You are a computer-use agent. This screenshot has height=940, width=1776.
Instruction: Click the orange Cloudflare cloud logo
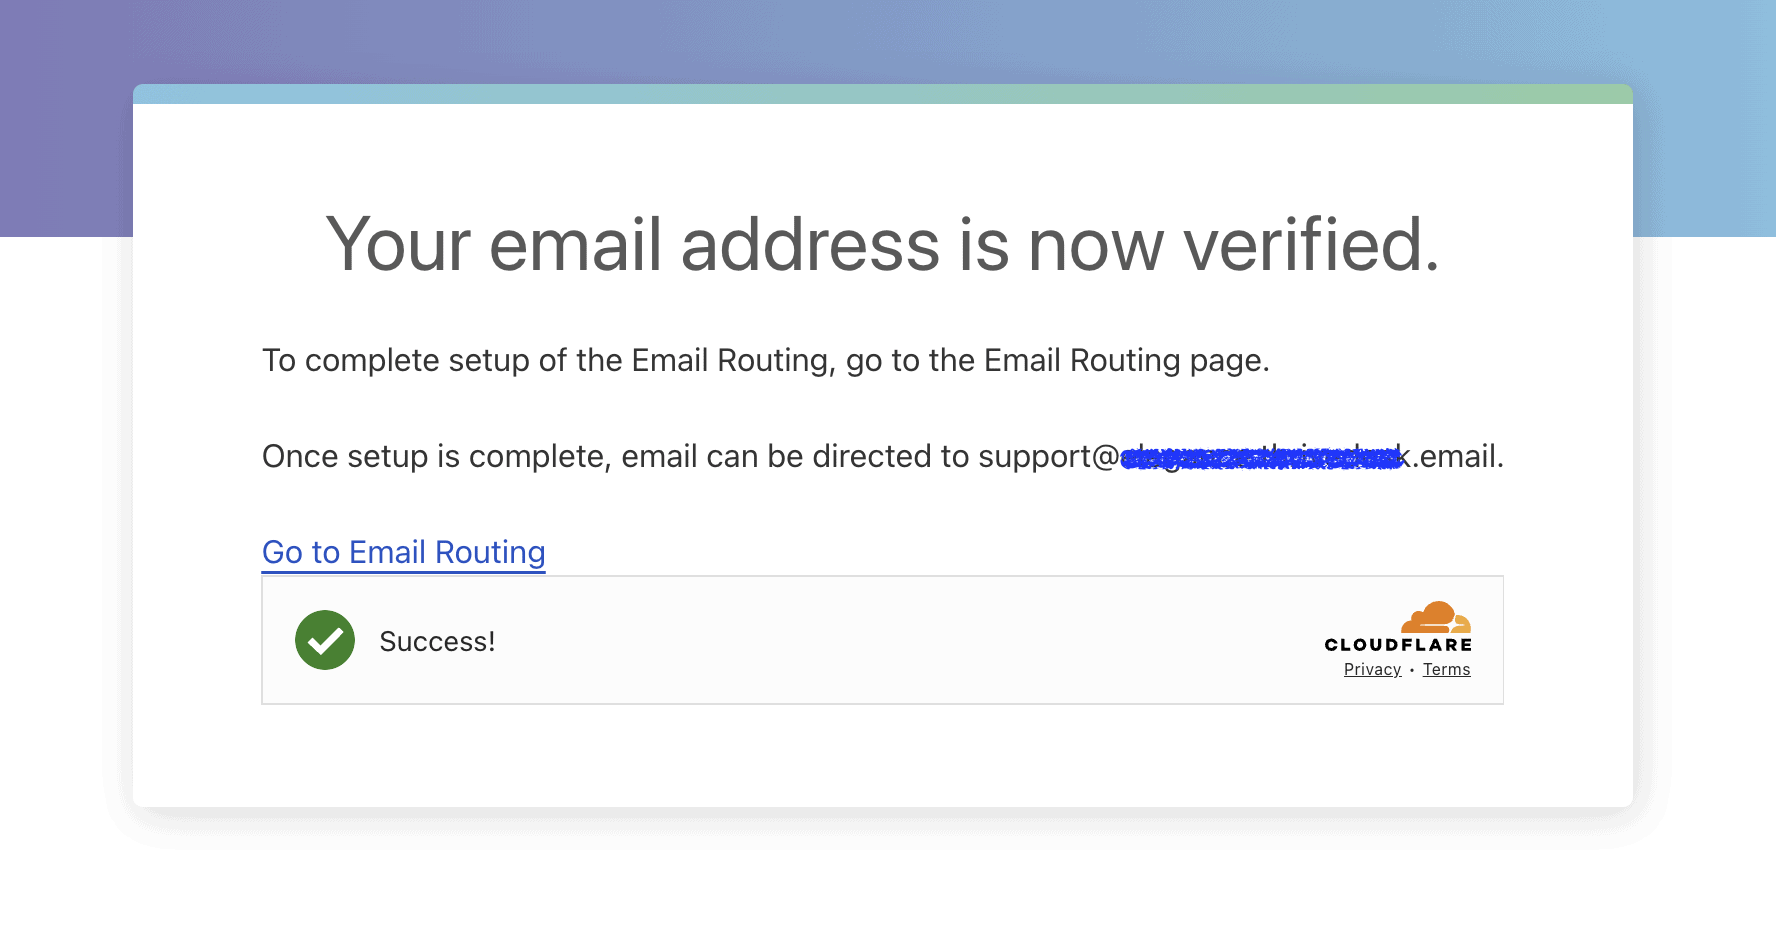(1436, 617)
